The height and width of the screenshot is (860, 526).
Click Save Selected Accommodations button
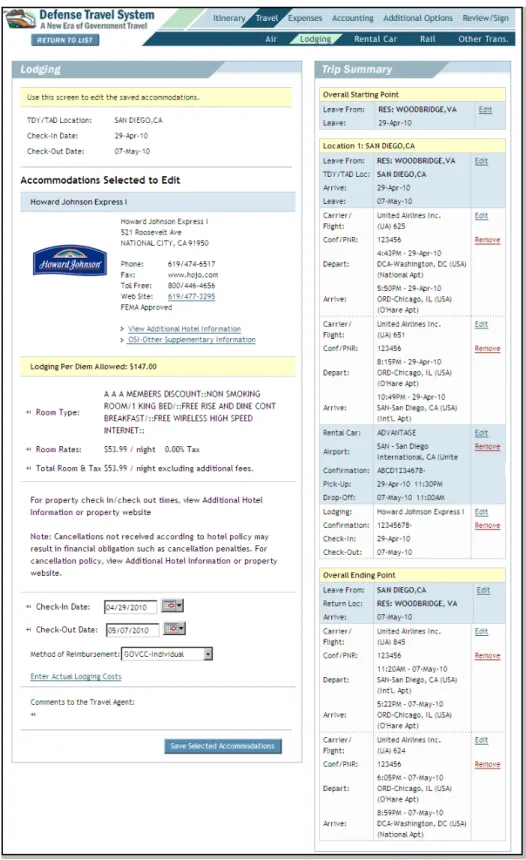click(x=223, y=746)
